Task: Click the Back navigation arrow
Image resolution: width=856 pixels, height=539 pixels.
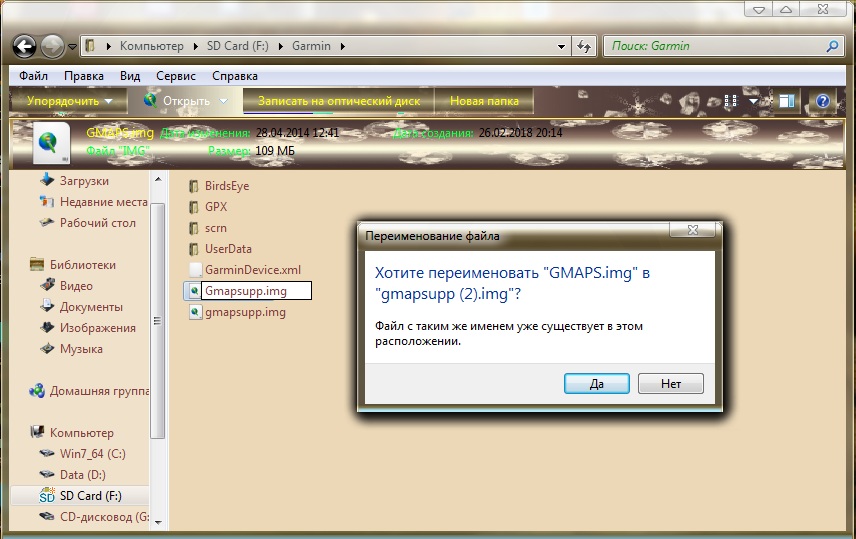Action: click(25, 46)
